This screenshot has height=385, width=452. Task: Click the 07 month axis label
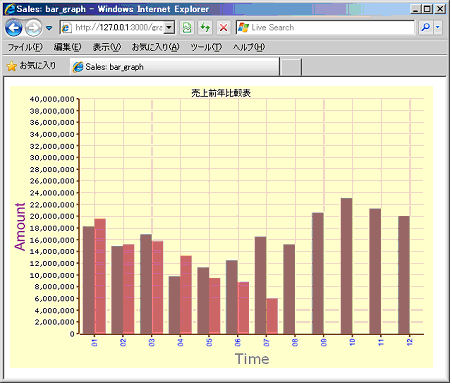click(x=266, y=342)
